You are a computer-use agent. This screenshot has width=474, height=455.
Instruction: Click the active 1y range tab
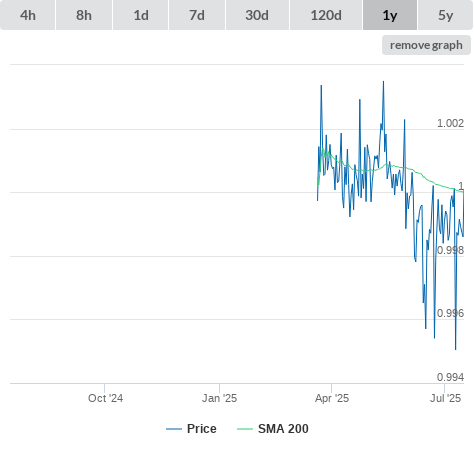(390, 15)
